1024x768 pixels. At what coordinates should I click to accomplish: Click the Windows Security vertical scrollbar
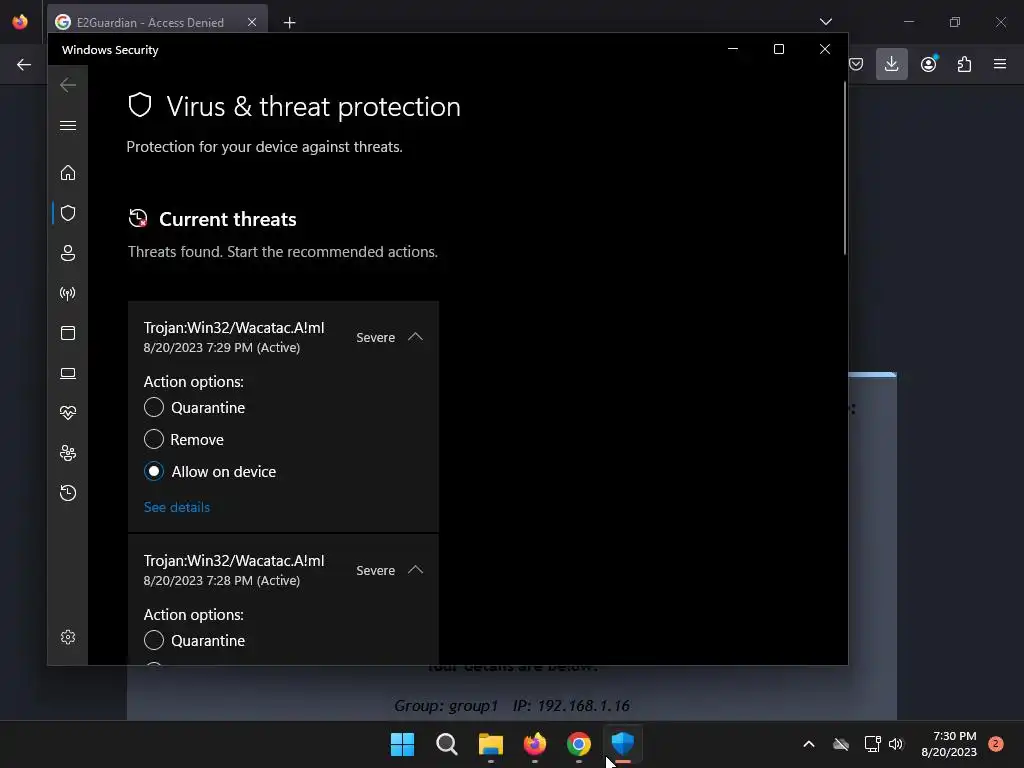coord(844,168)
